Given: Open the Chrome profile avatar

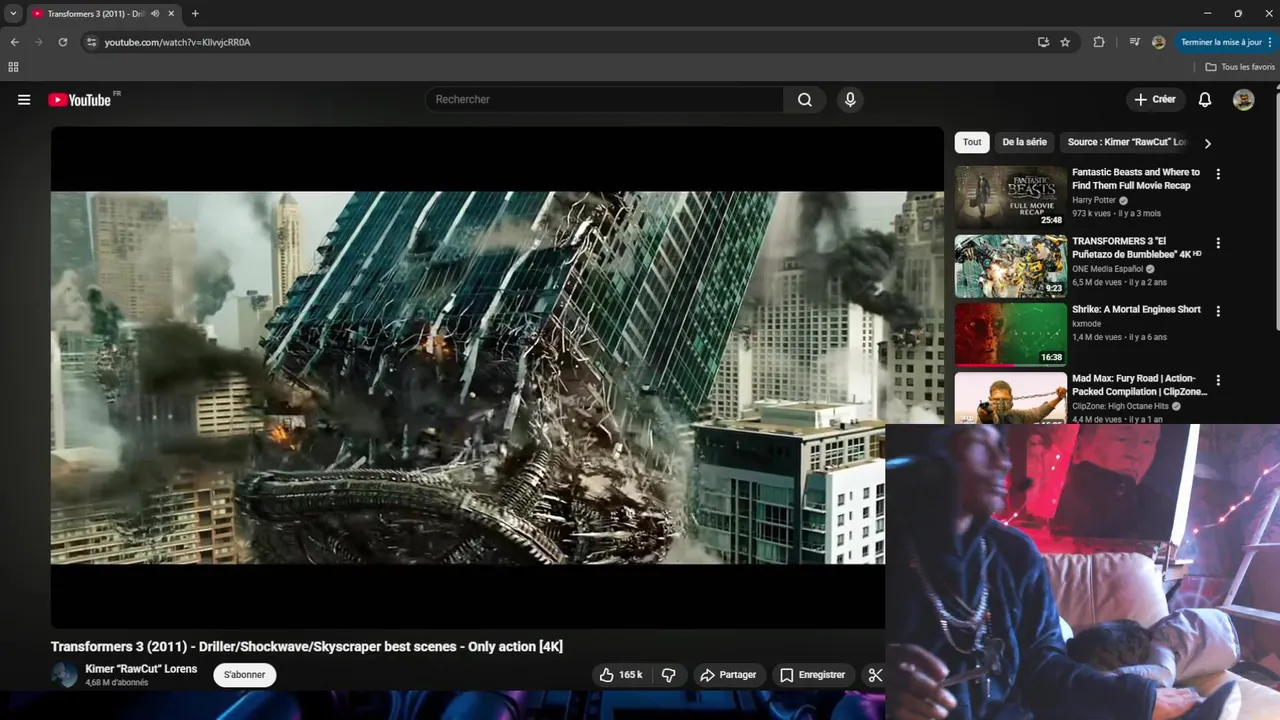Looking at the screenshot, I should [x=1158, y=42].
